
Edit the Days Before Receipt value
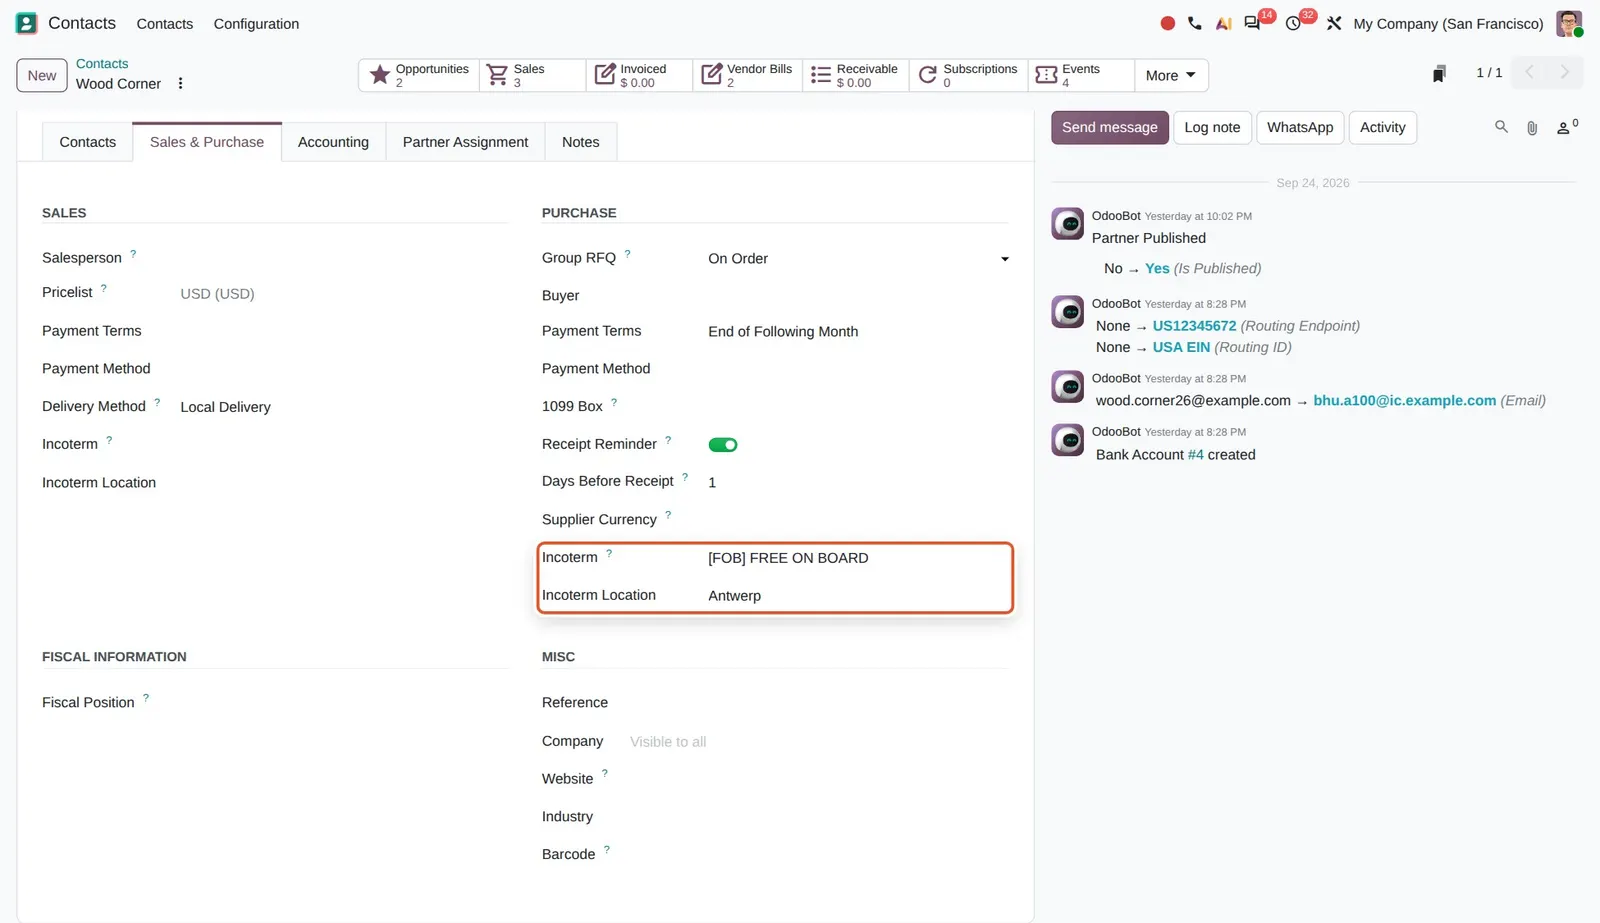(x=858, y=482)
